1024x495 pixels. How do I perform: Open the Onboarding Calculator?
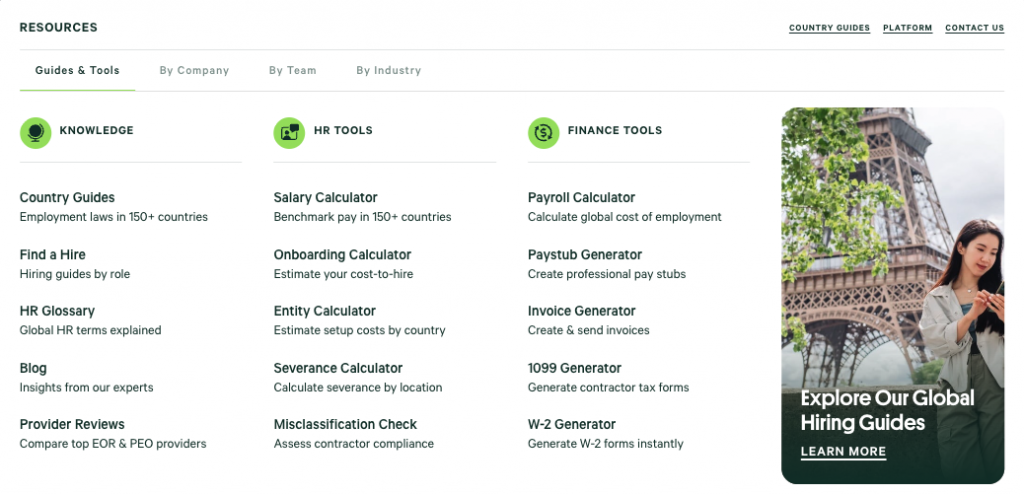342,255
